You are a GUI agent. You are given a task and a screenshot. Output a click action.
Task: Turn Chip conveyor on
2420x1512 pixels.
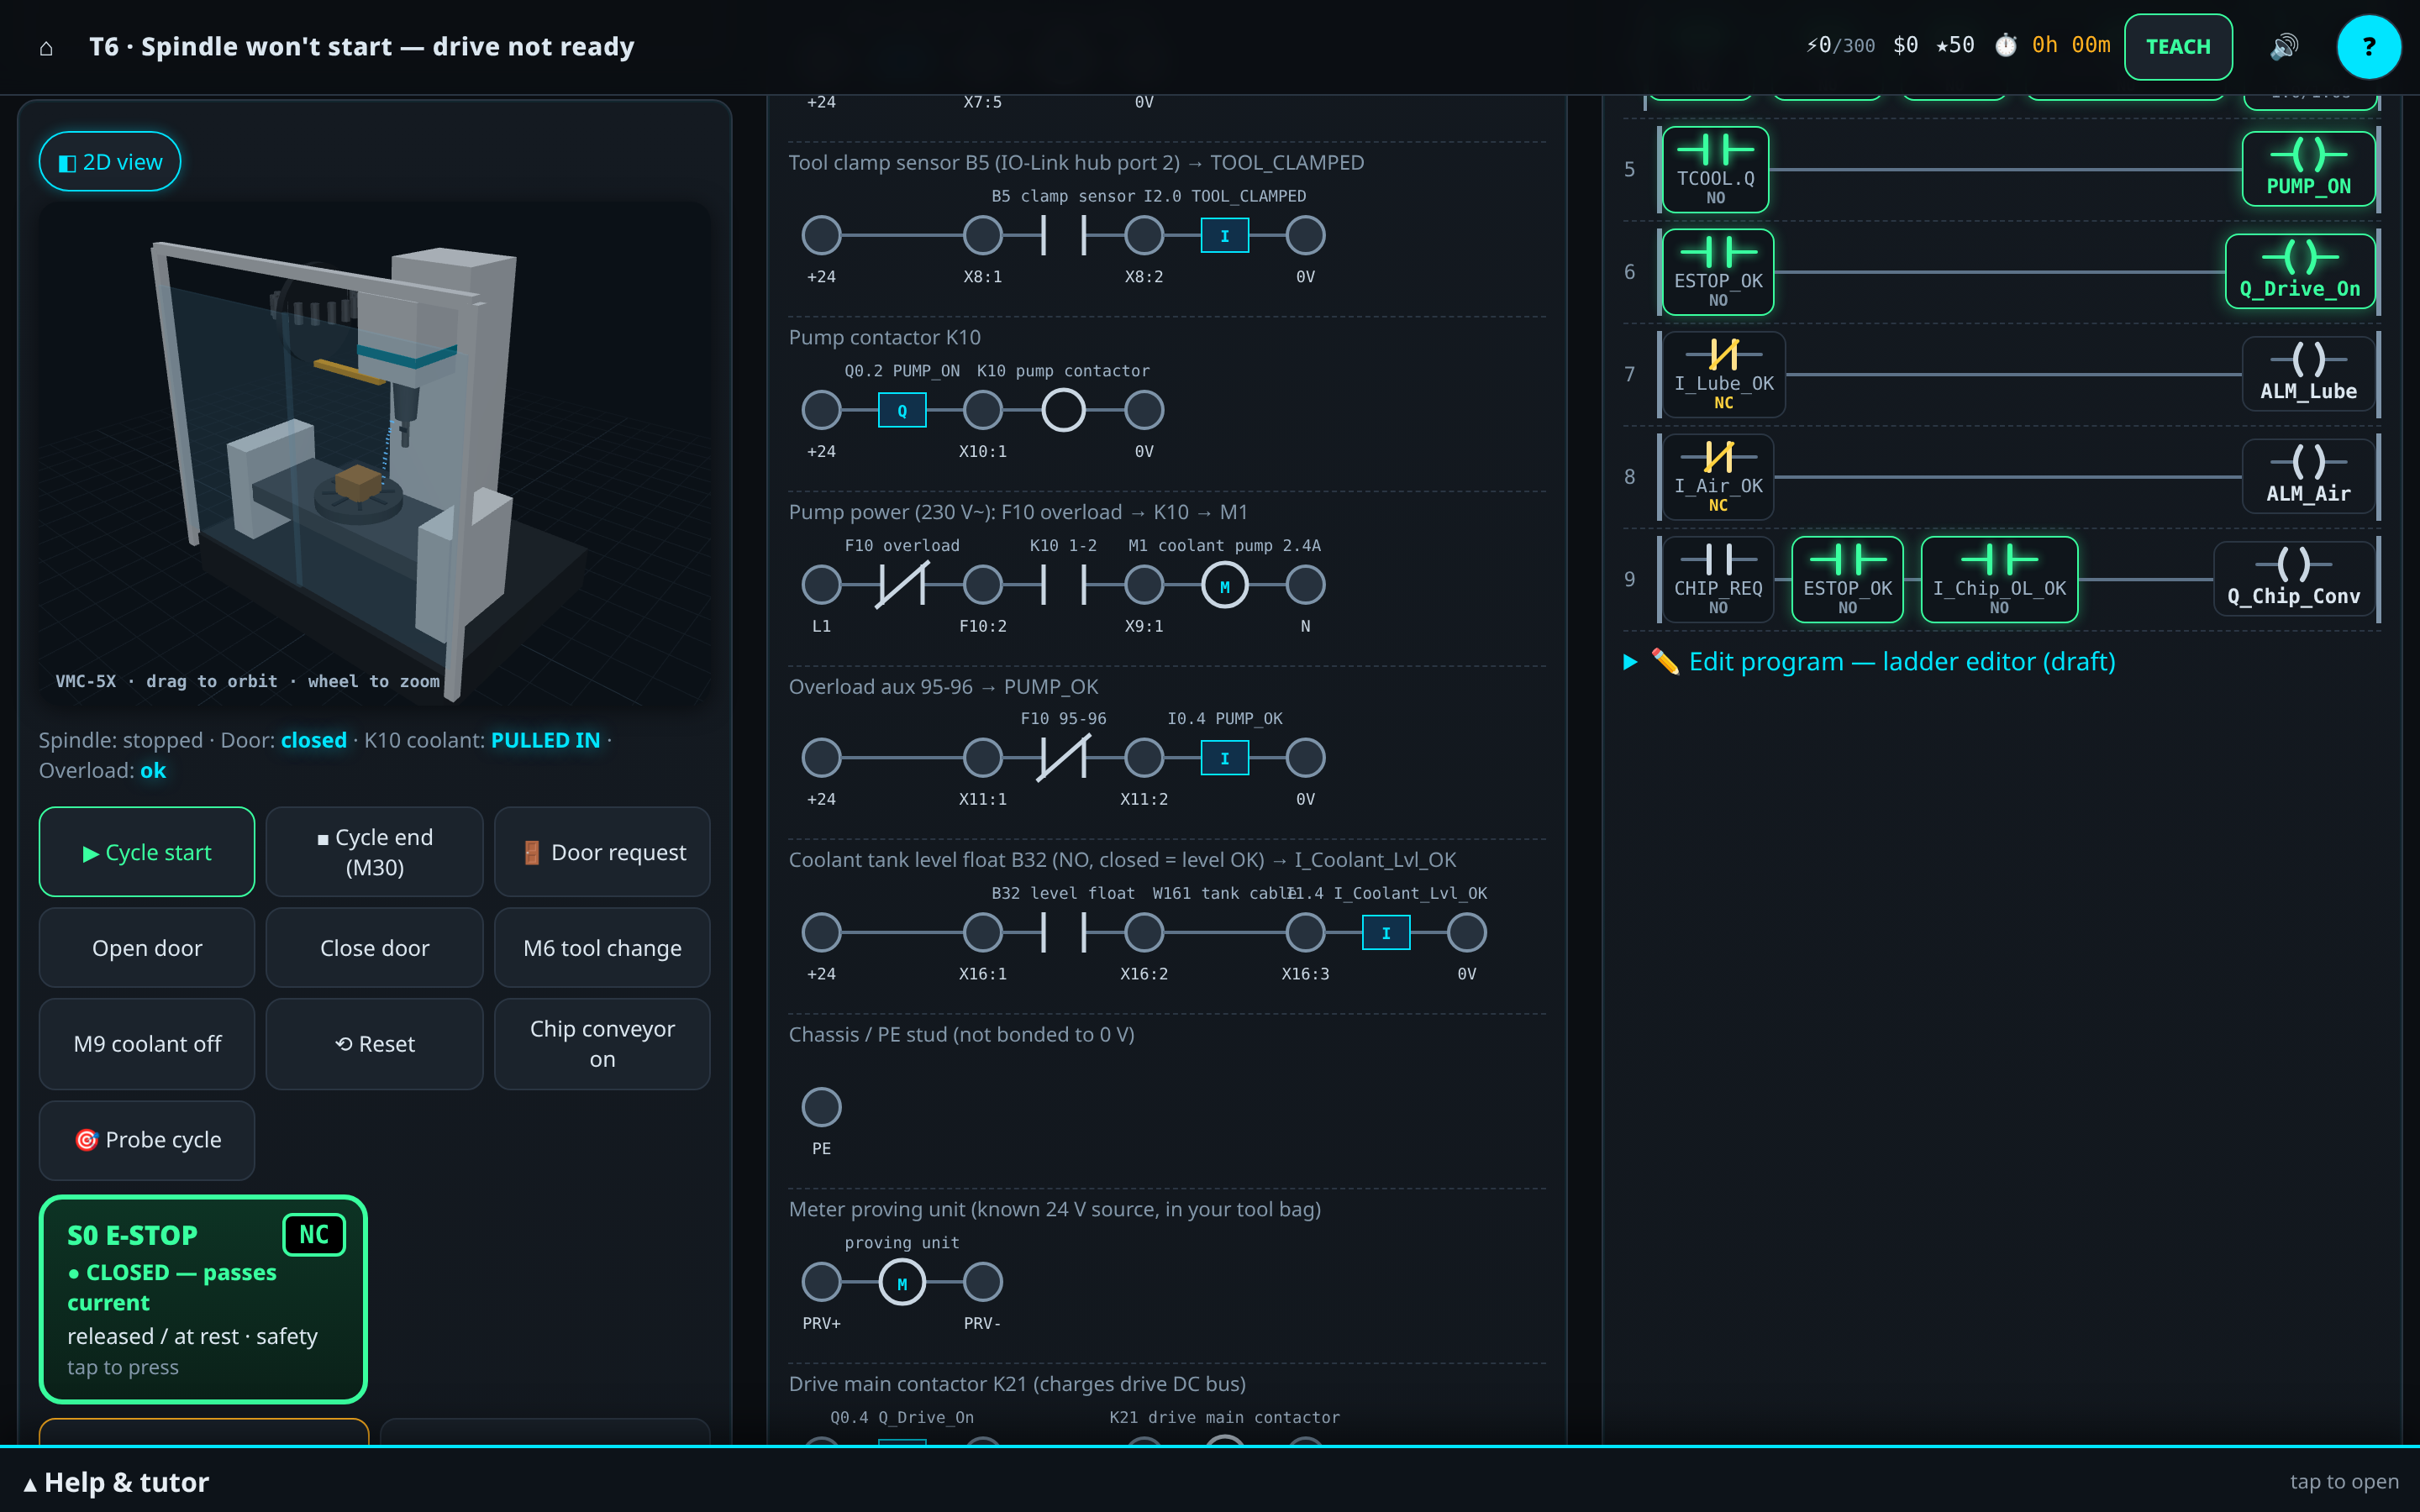[602, 1044]
